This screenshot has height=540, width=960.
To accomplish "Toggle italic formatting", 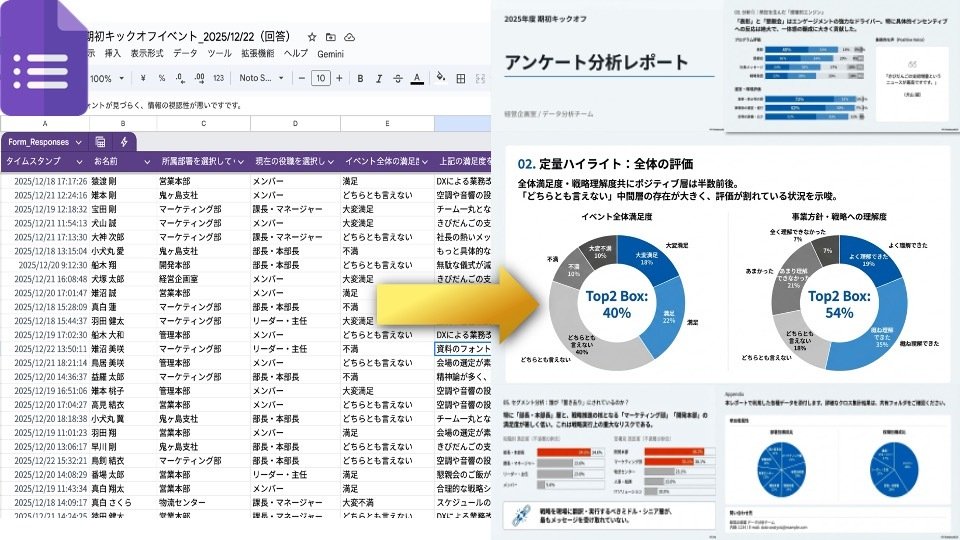I will (379, 78).
